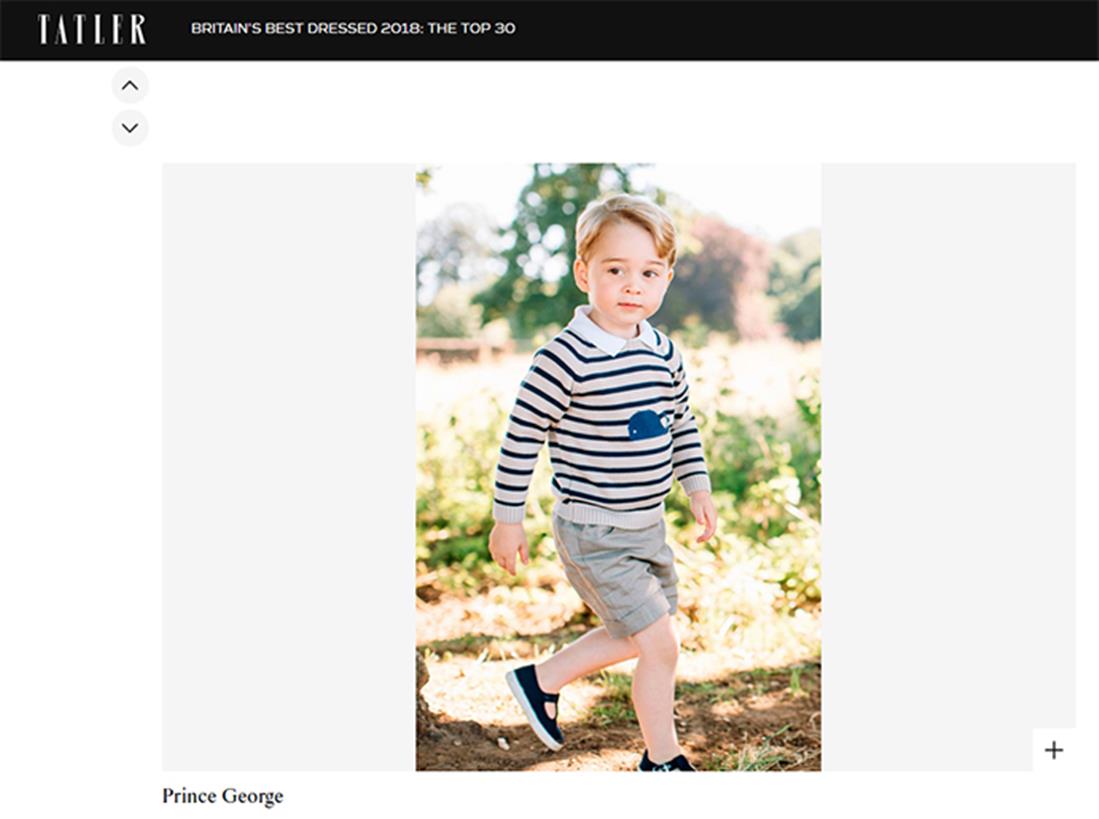Click the grey panel right of the photo

click(x=948, y=440)
